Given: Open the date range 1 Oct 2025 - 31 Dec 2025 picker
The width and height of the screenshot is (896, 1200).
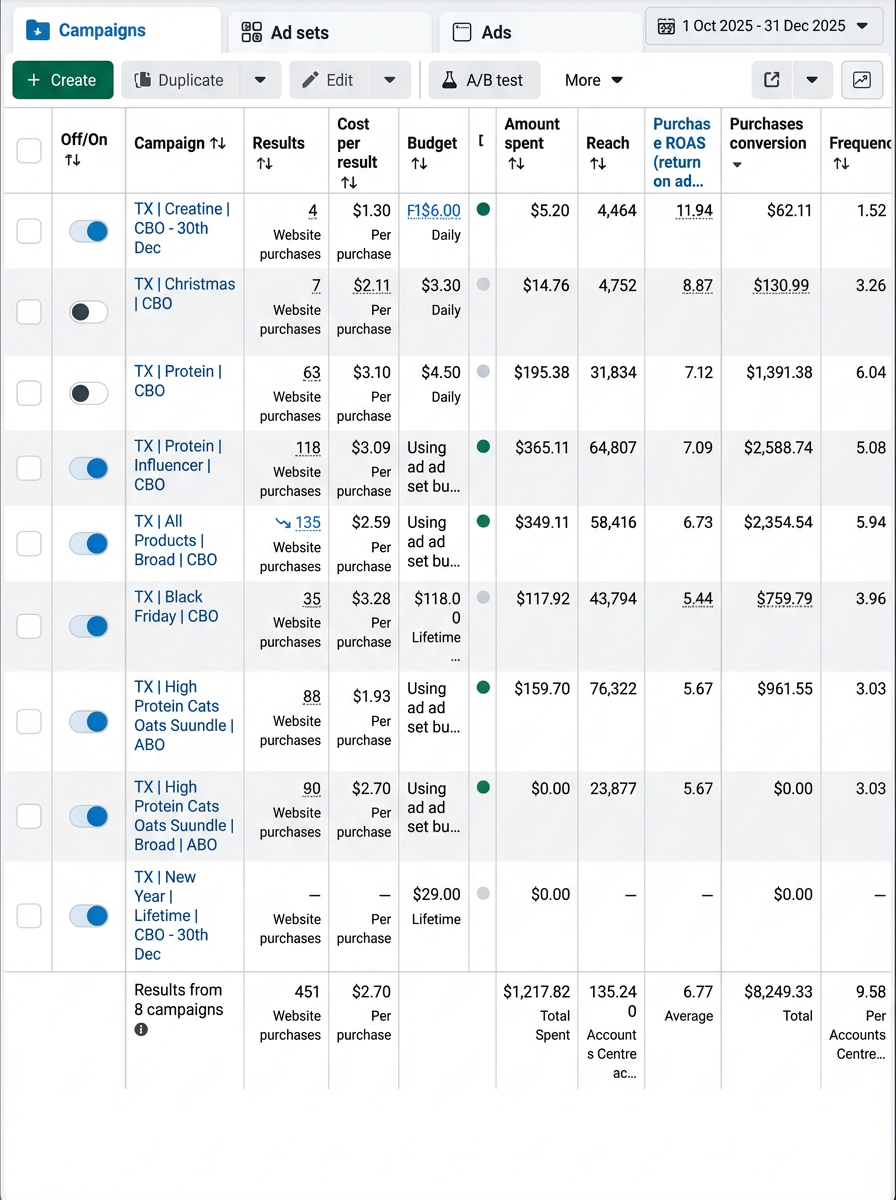Looking at the screenshot, I should pyautogui.click(x=763, y=26).
